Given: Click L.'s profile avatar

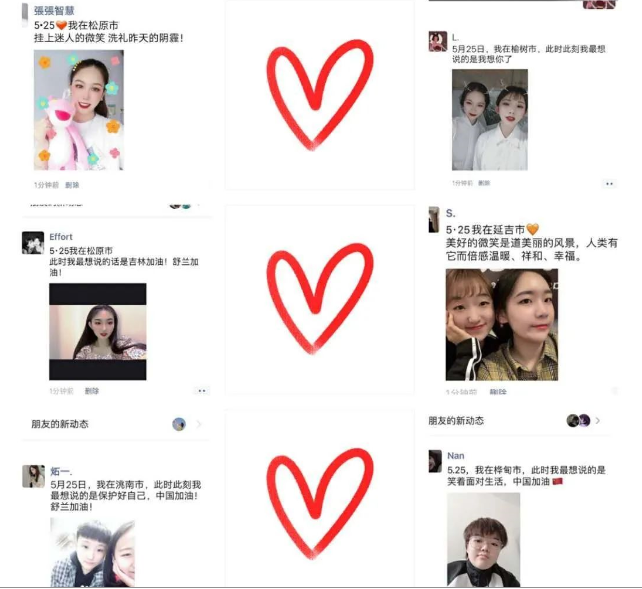Looking at the screenshot, I should [438, 41].
